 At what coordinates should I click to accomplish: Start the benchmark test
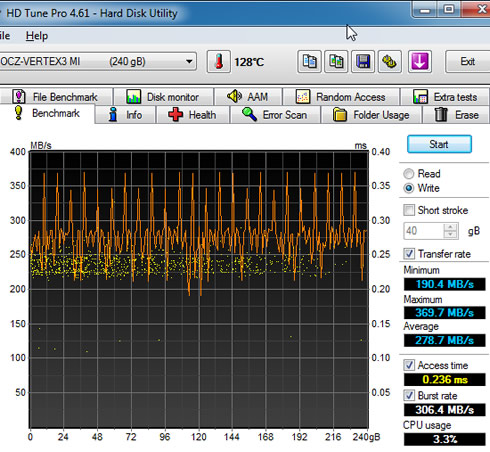tap(439, 144)
